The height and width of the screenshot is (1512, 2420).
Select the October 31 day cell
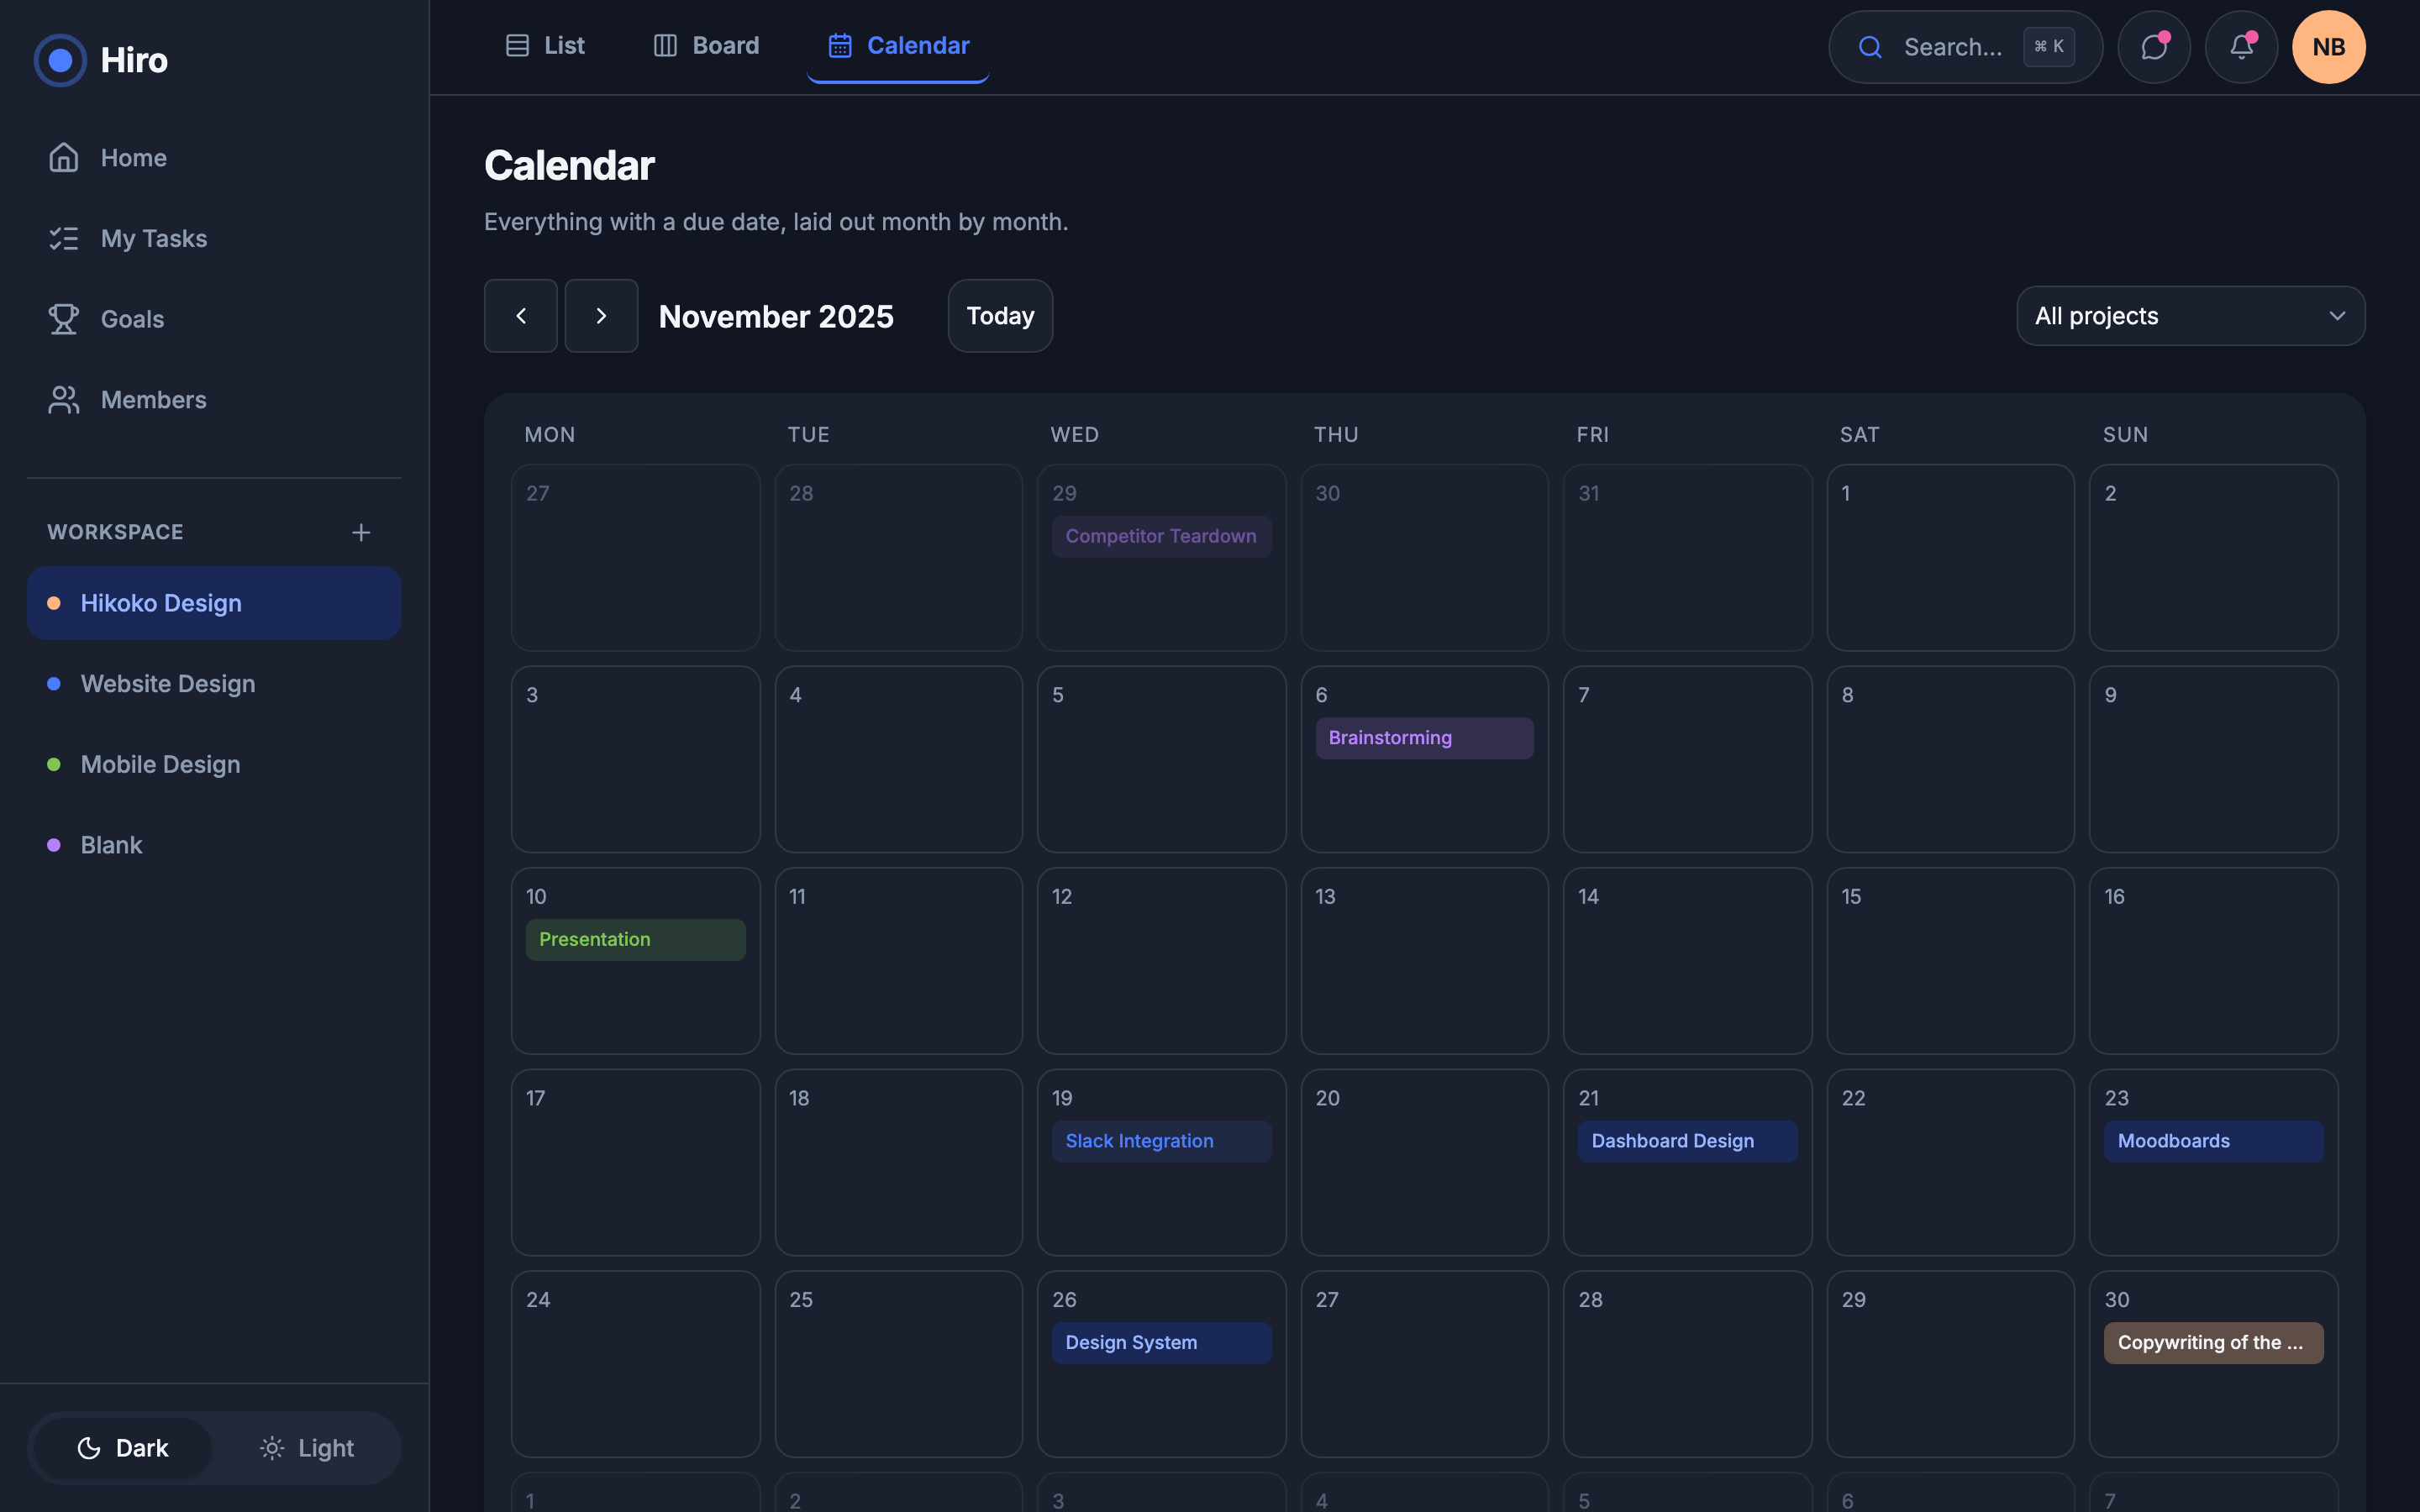(1687, 558)
